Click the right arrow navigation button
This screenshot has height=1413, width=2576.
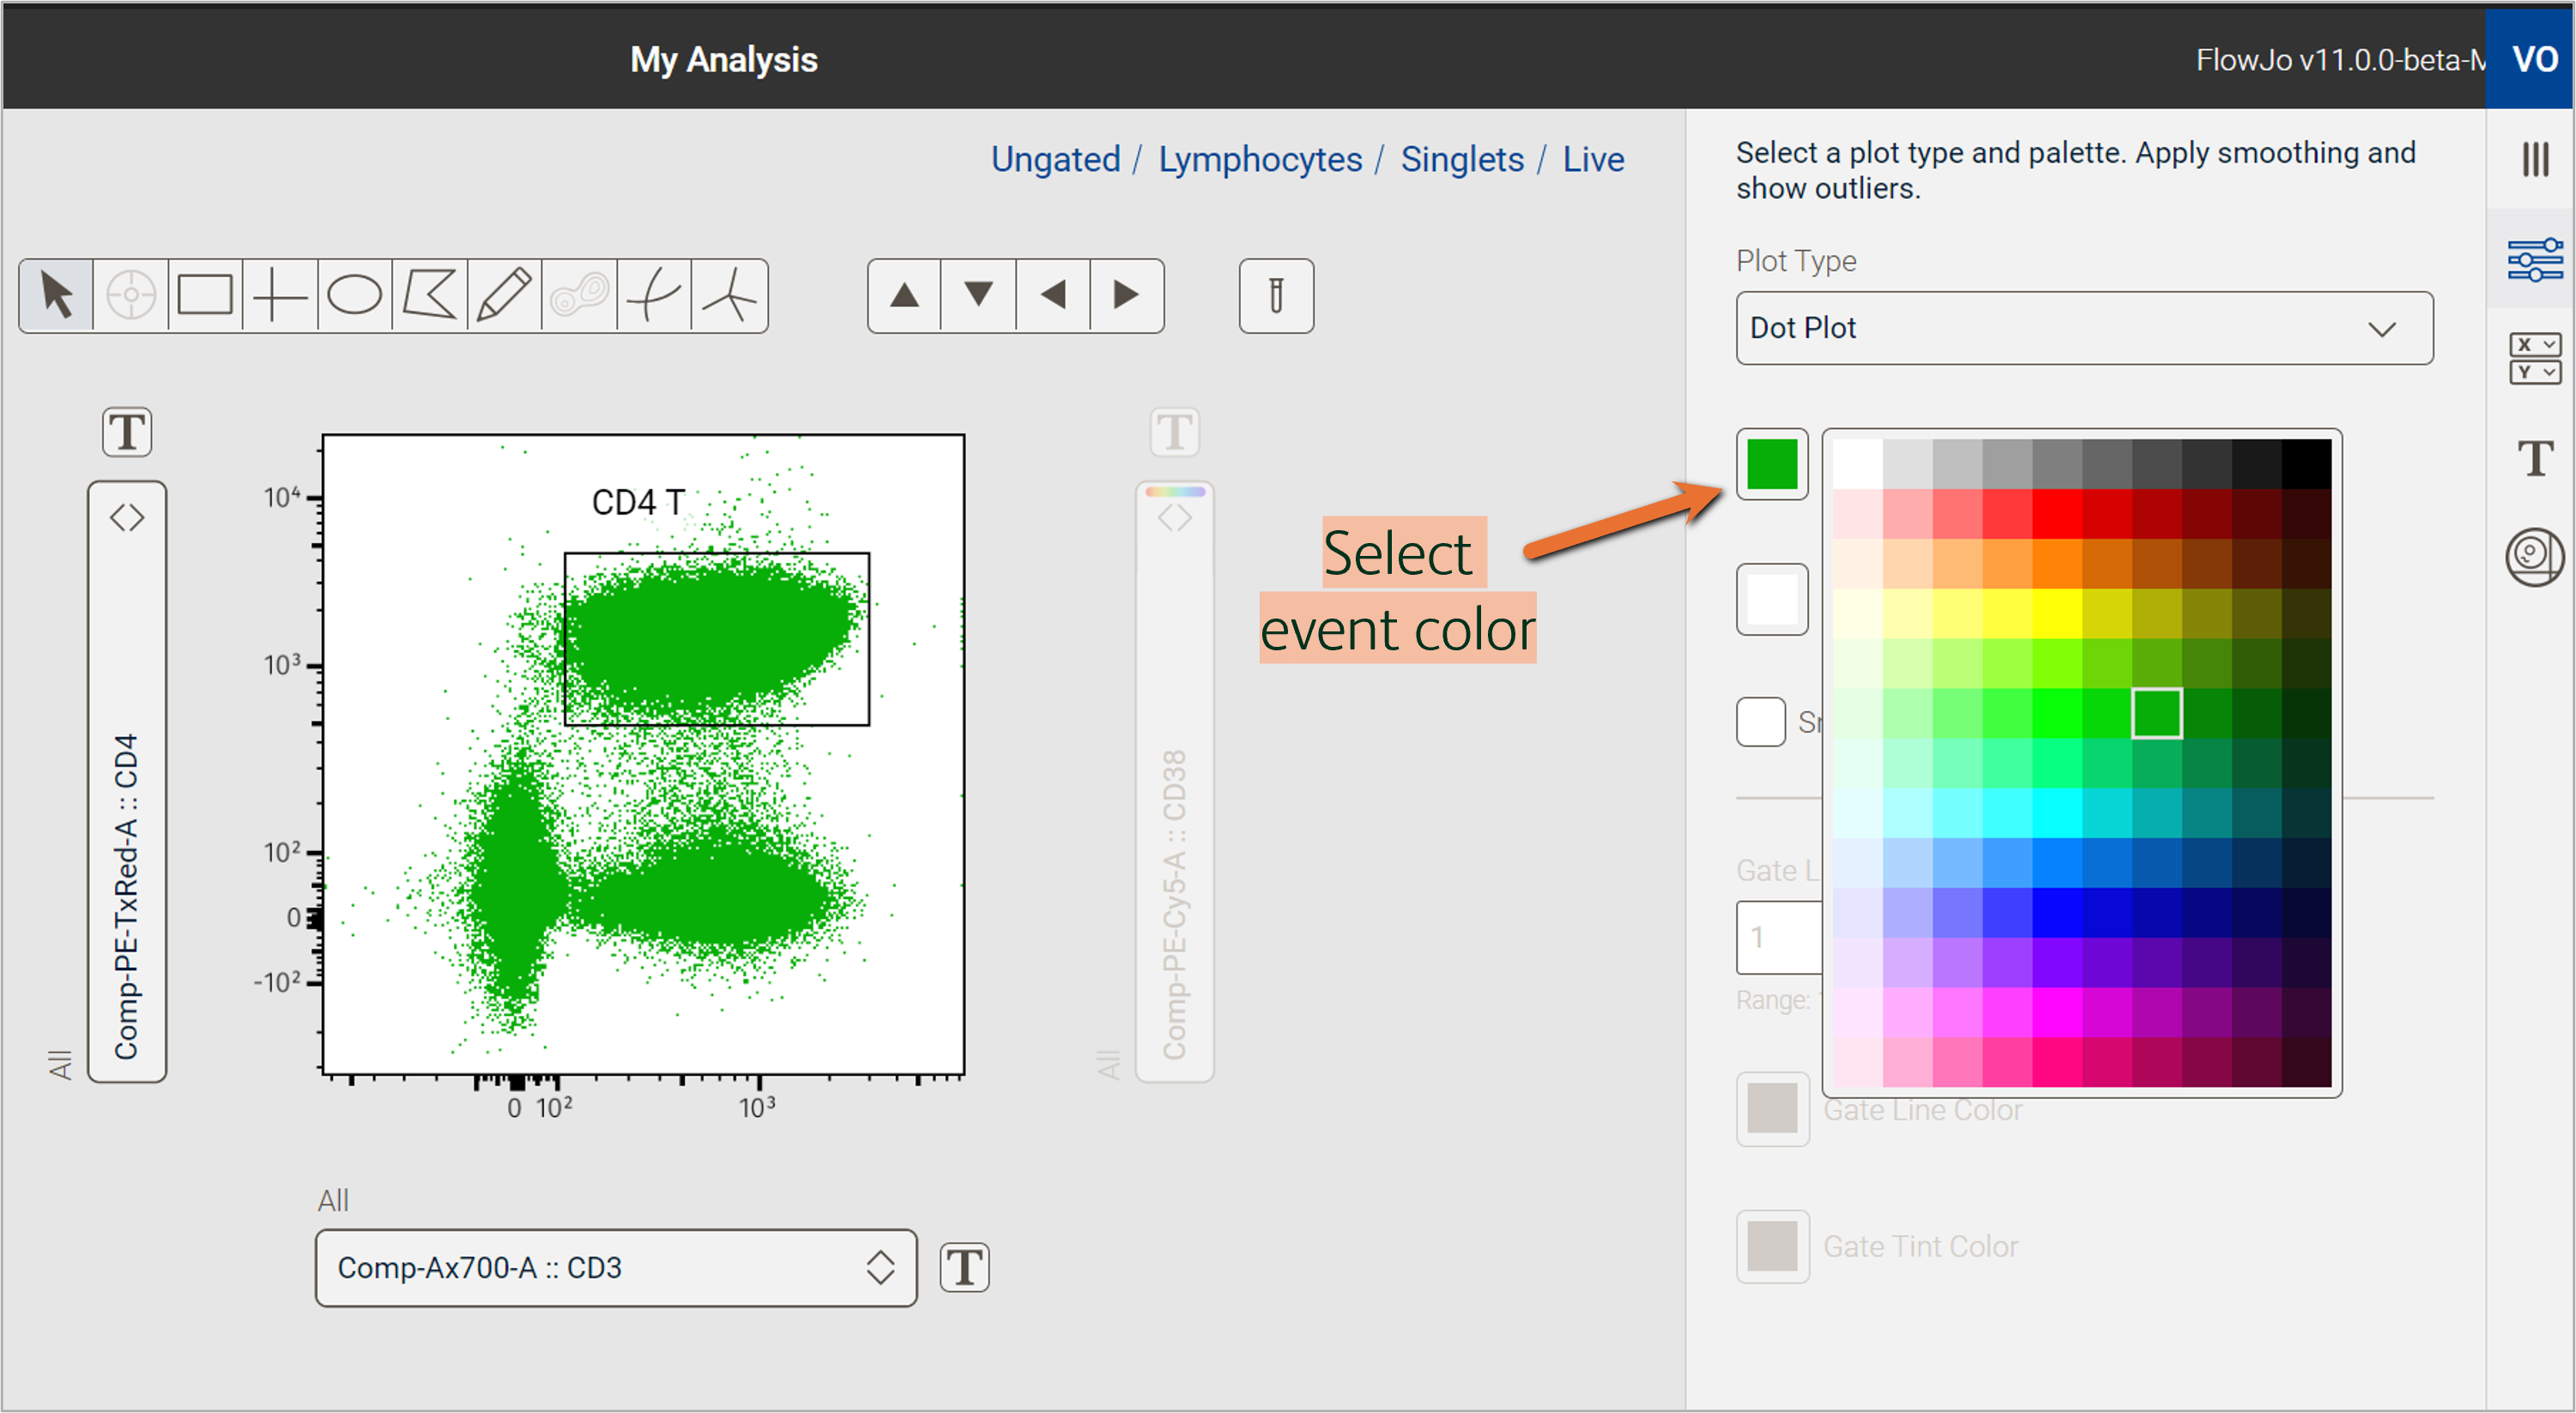pyautogui.click(x=1125, y=295)
